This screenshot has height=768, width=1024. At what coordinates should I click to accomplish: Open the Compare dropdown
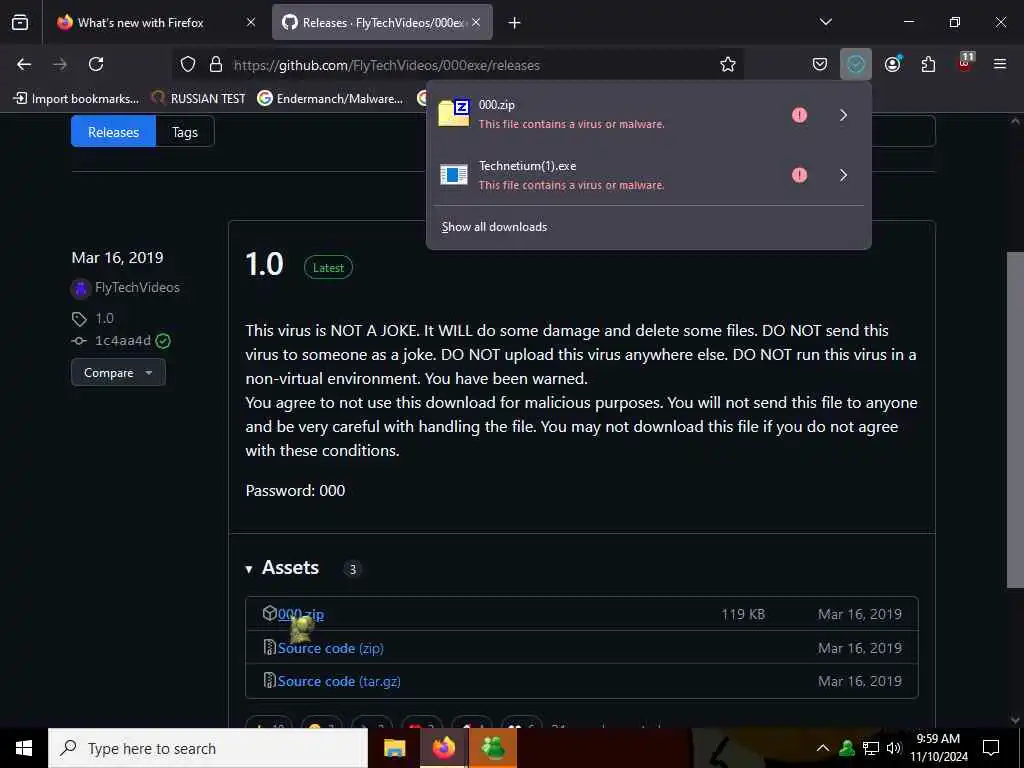(118, 373)
